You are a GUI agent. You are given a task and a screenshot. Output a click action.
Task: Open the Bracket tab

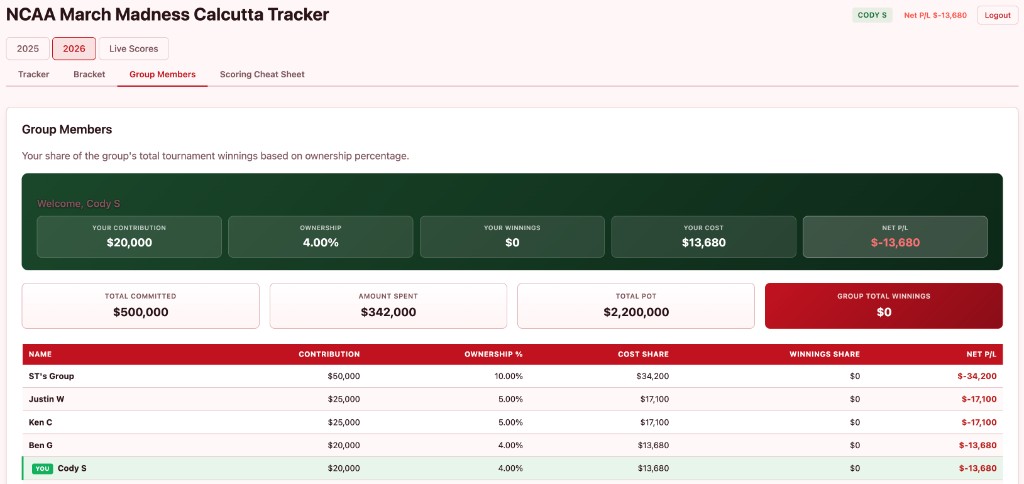coord(89,74)
